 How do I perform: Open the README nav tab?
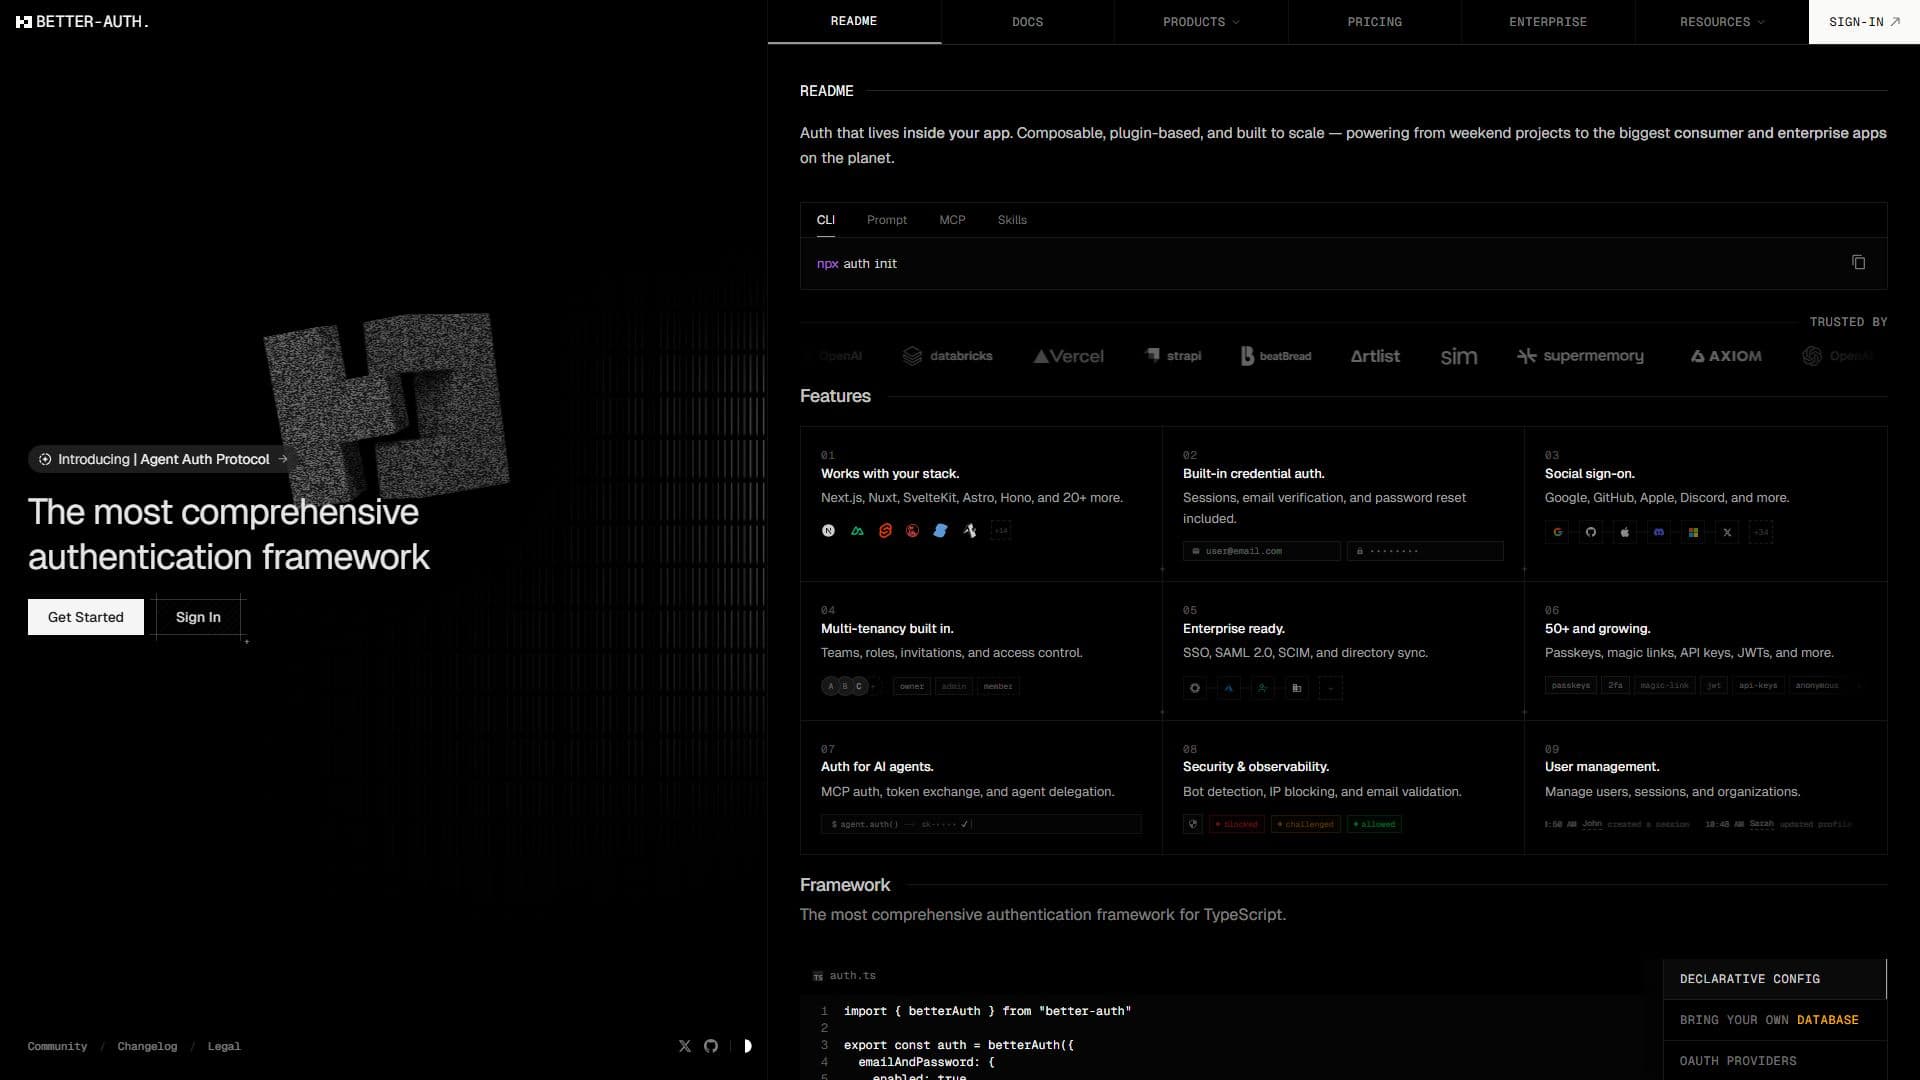[854, 21]
